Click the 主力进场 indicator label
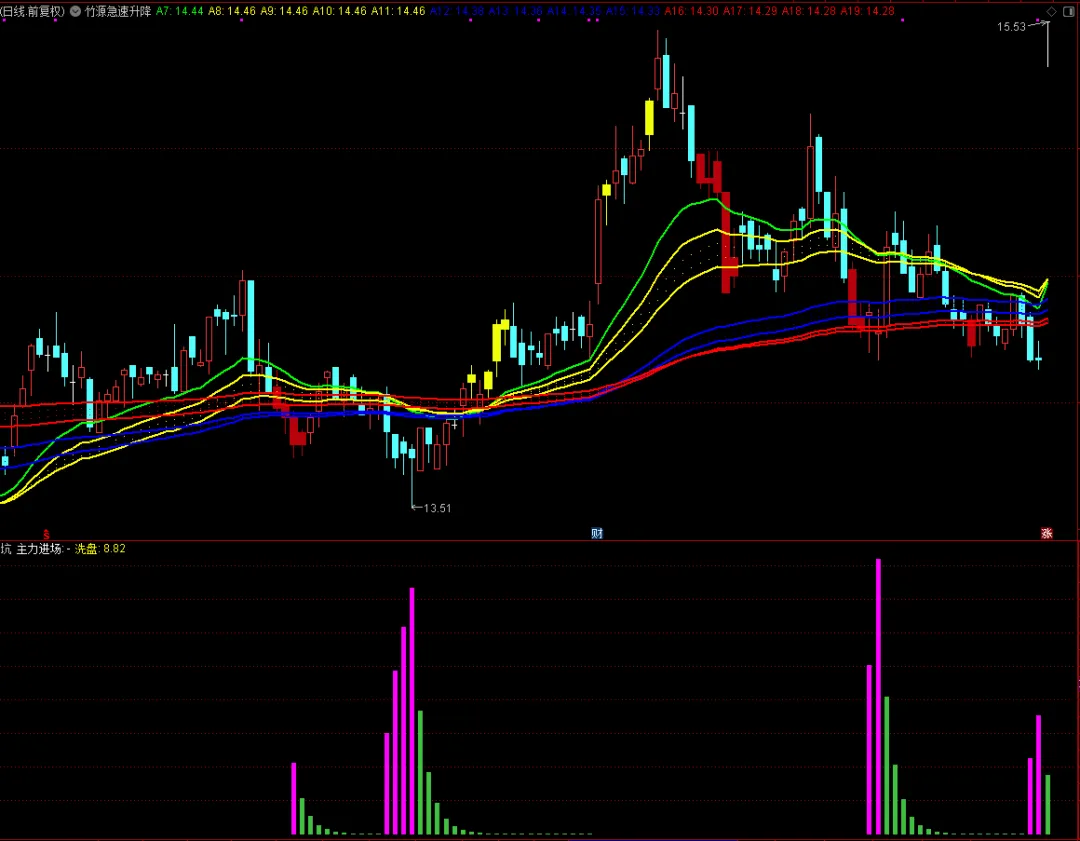This screenshot has width=1080, height=841. click(40, 549)
